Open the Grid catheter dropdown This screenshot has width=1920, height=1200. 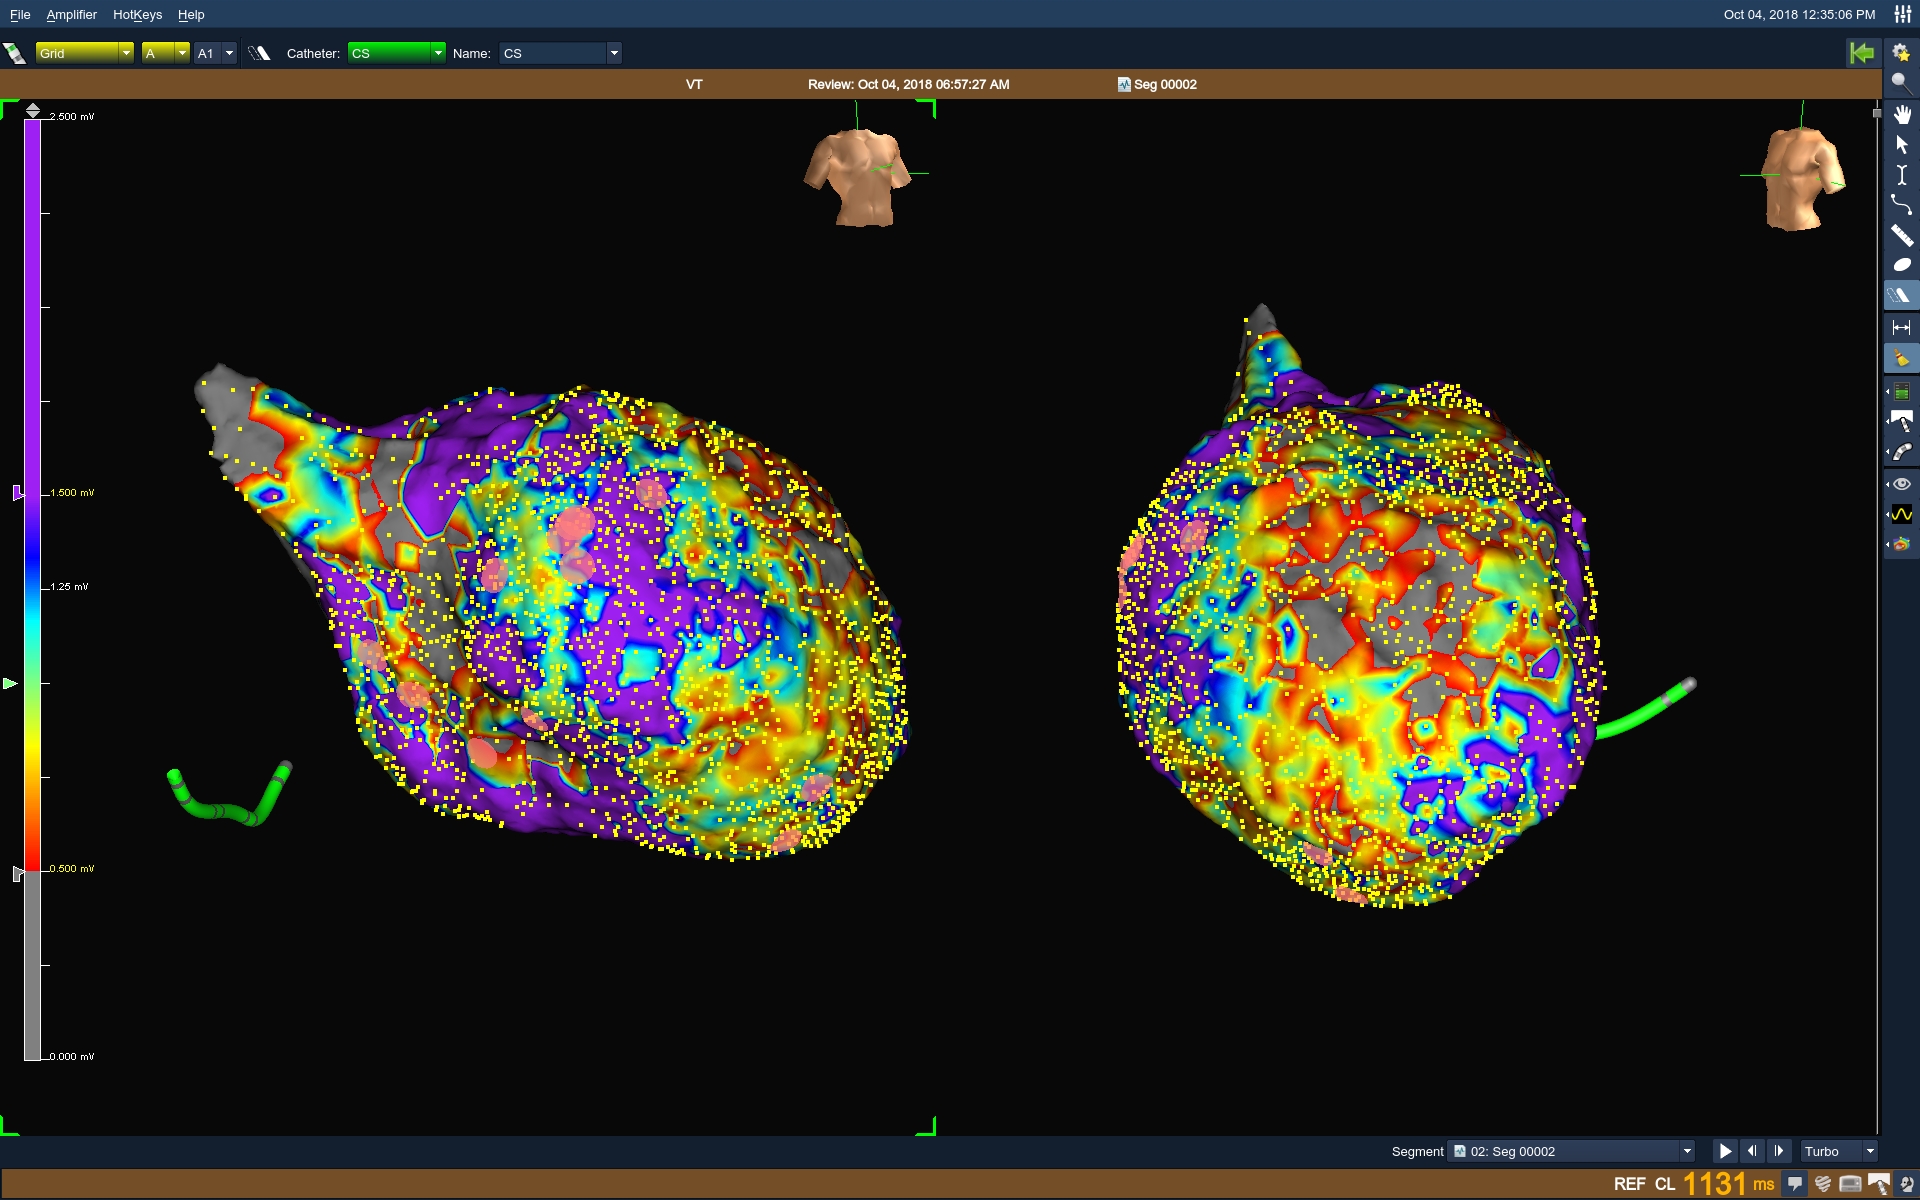(x=126, y=53)
